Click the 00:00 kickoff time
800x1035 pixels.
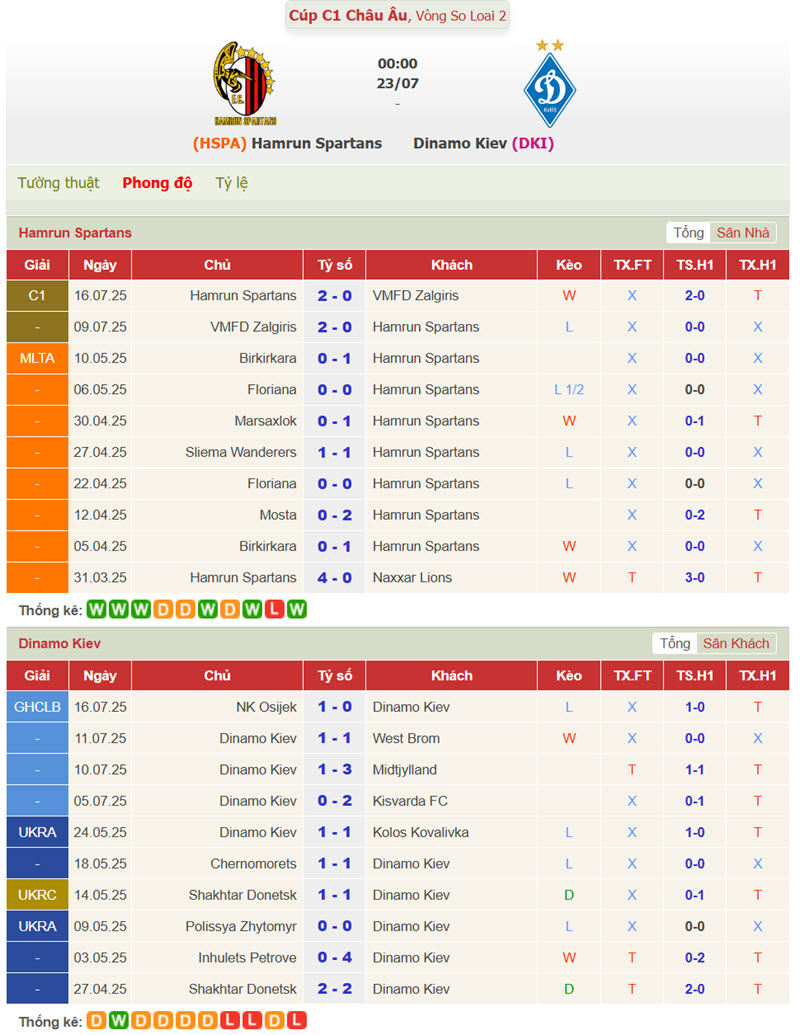pos(397,64)
